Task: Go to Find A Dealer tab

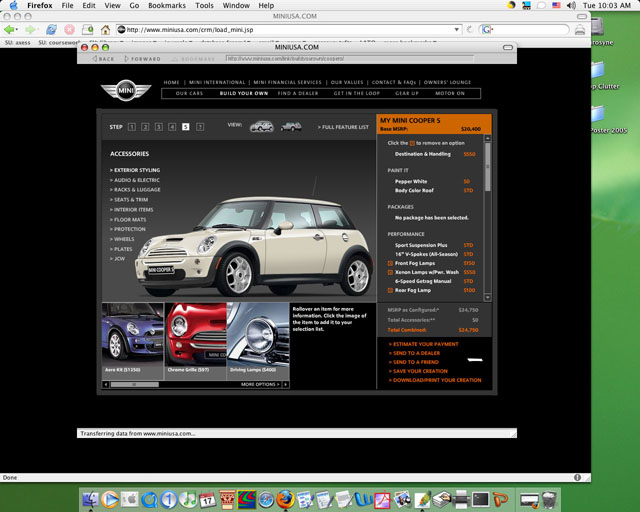Action: click(x=299, y=93)
